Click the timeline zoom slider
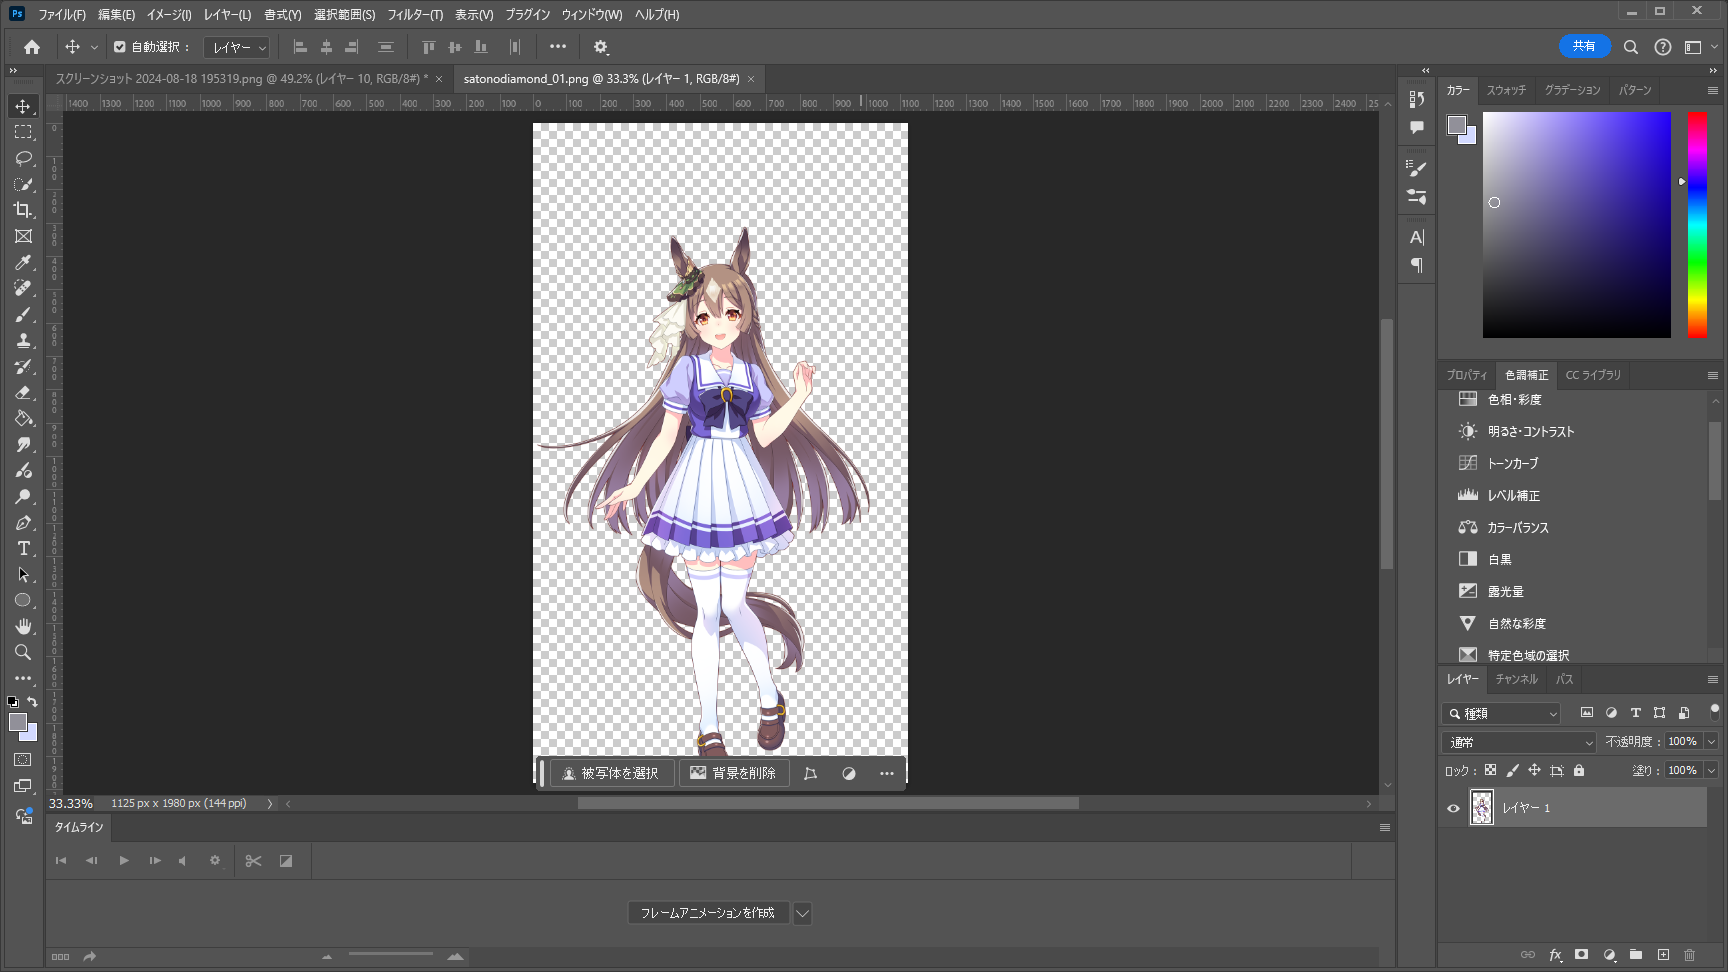 [391, 956]
